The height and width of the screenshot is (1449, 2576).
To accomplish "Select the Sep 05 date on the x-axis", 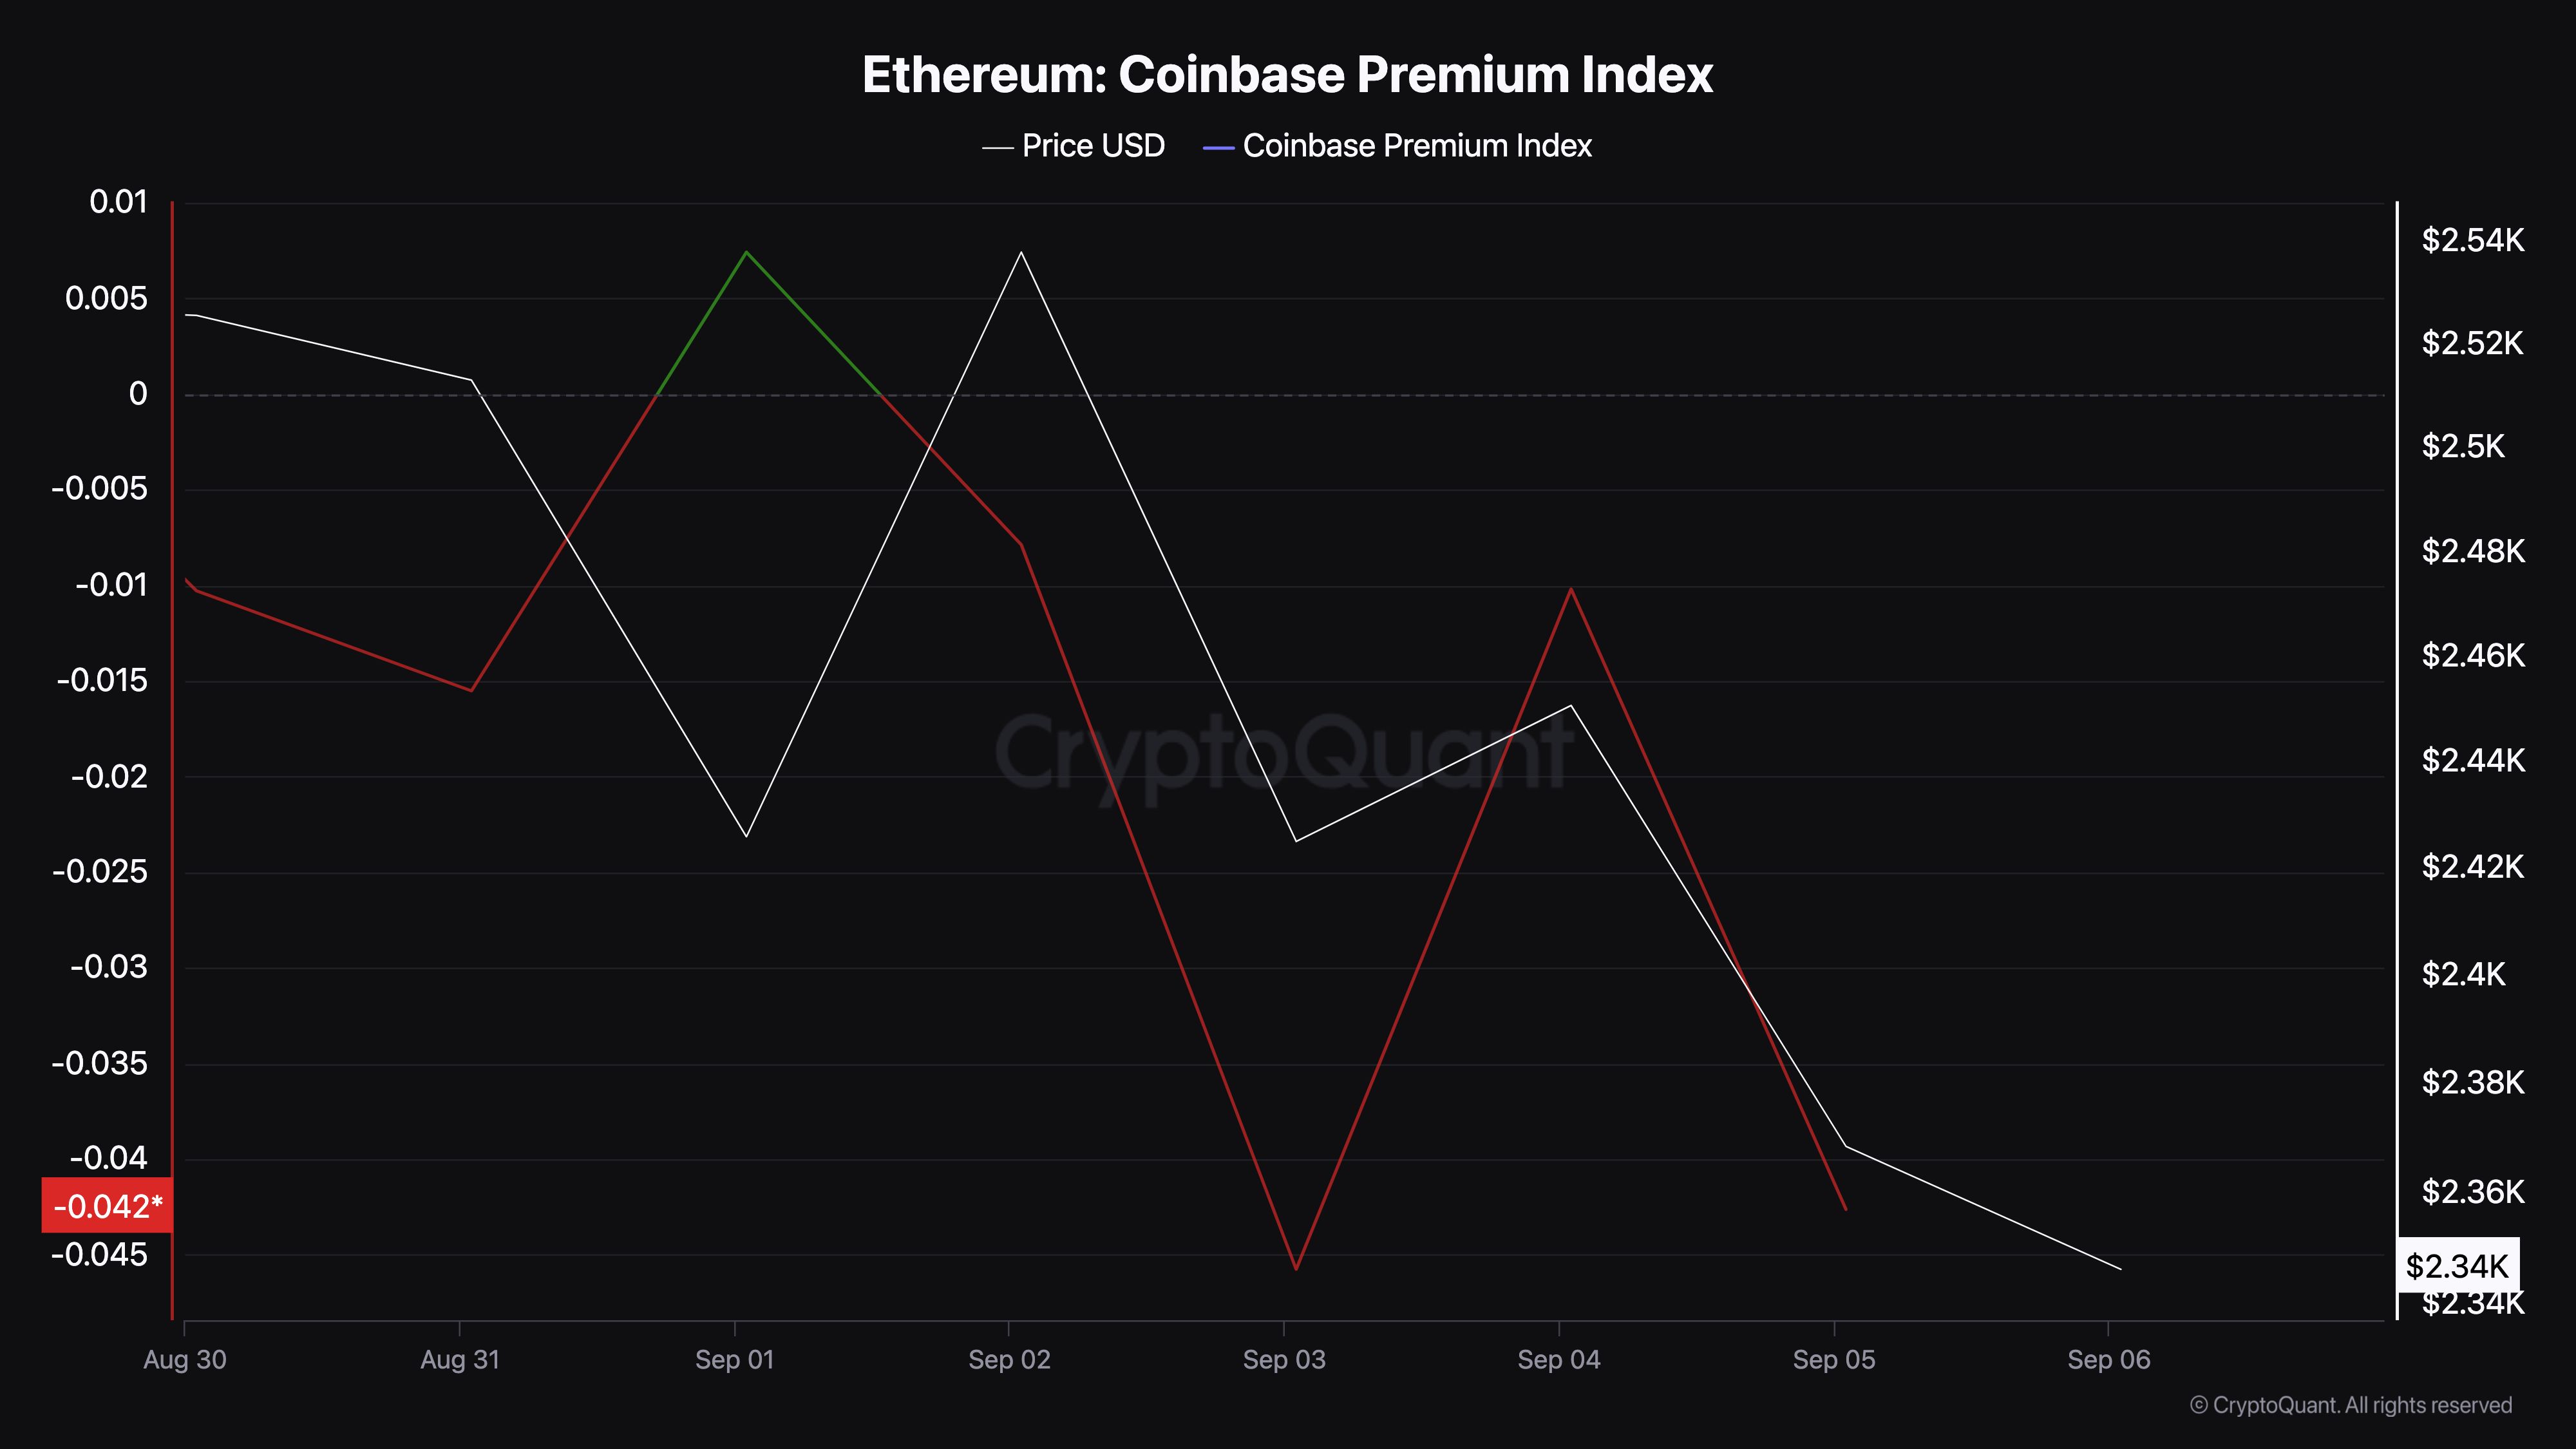I will coord(1834,1360).
